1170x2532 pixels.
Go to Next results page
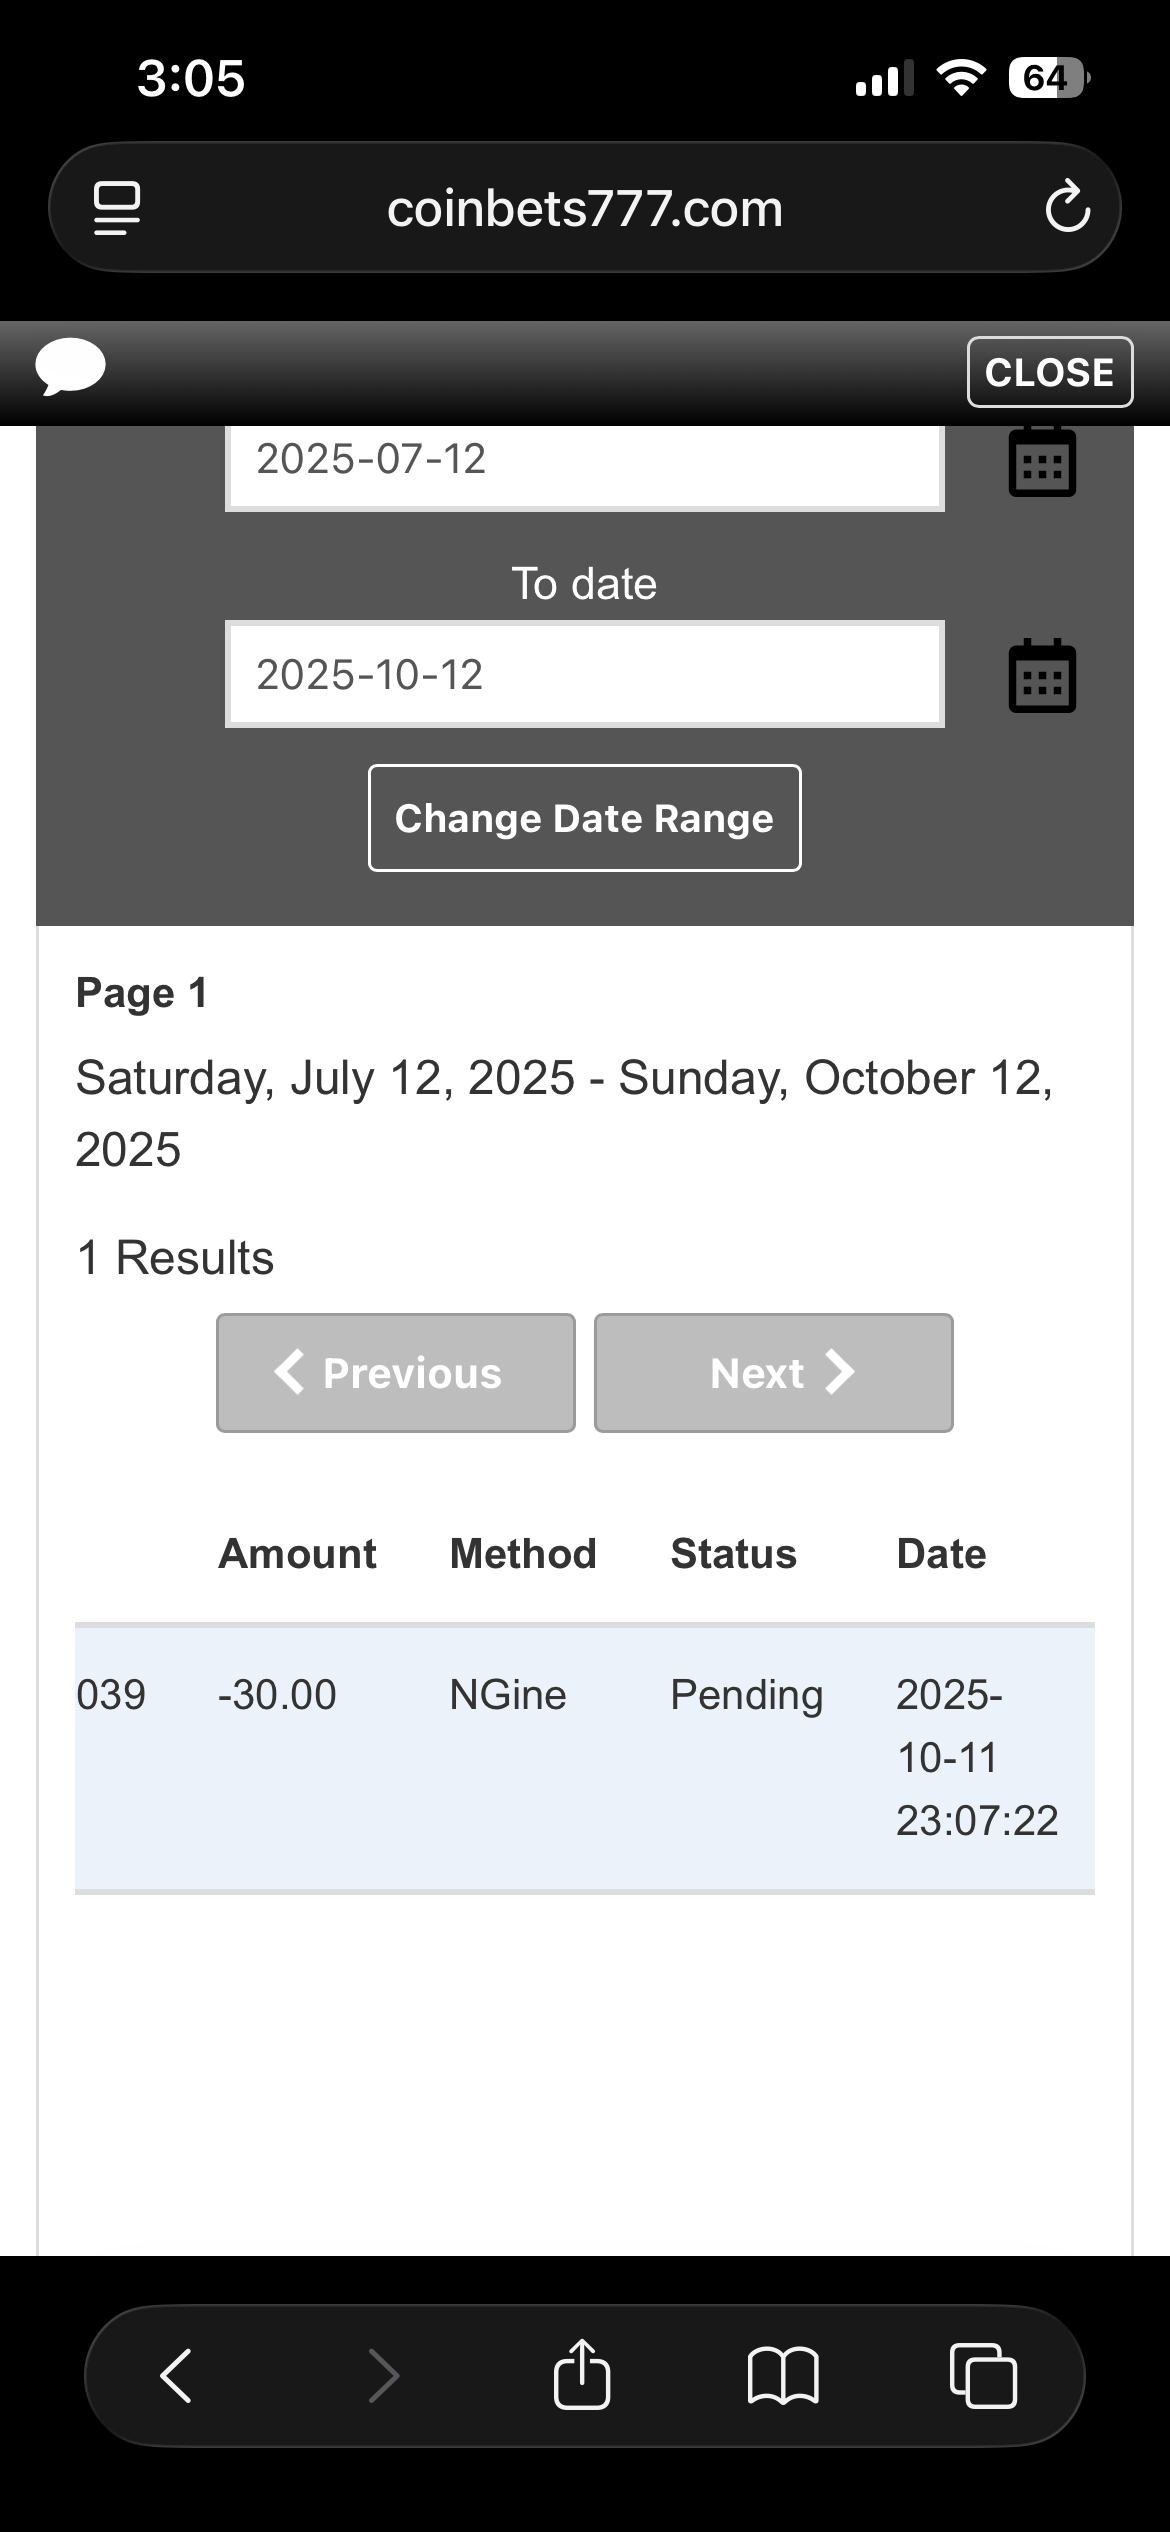(773, 1372)
